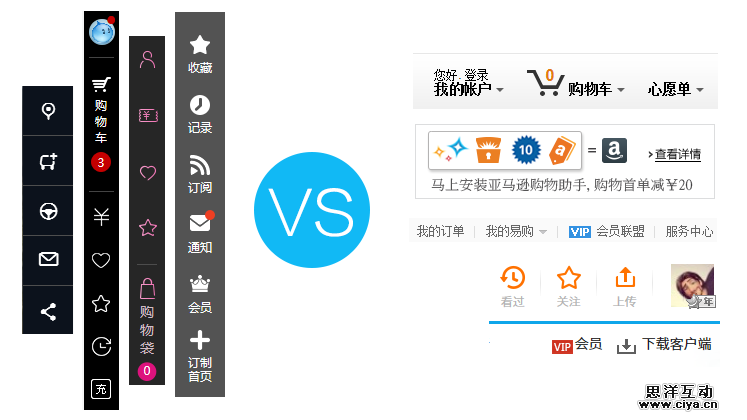Click 订制首页 plus icon
This screenshot has width=747, height=420.
[x=200, y=356]
